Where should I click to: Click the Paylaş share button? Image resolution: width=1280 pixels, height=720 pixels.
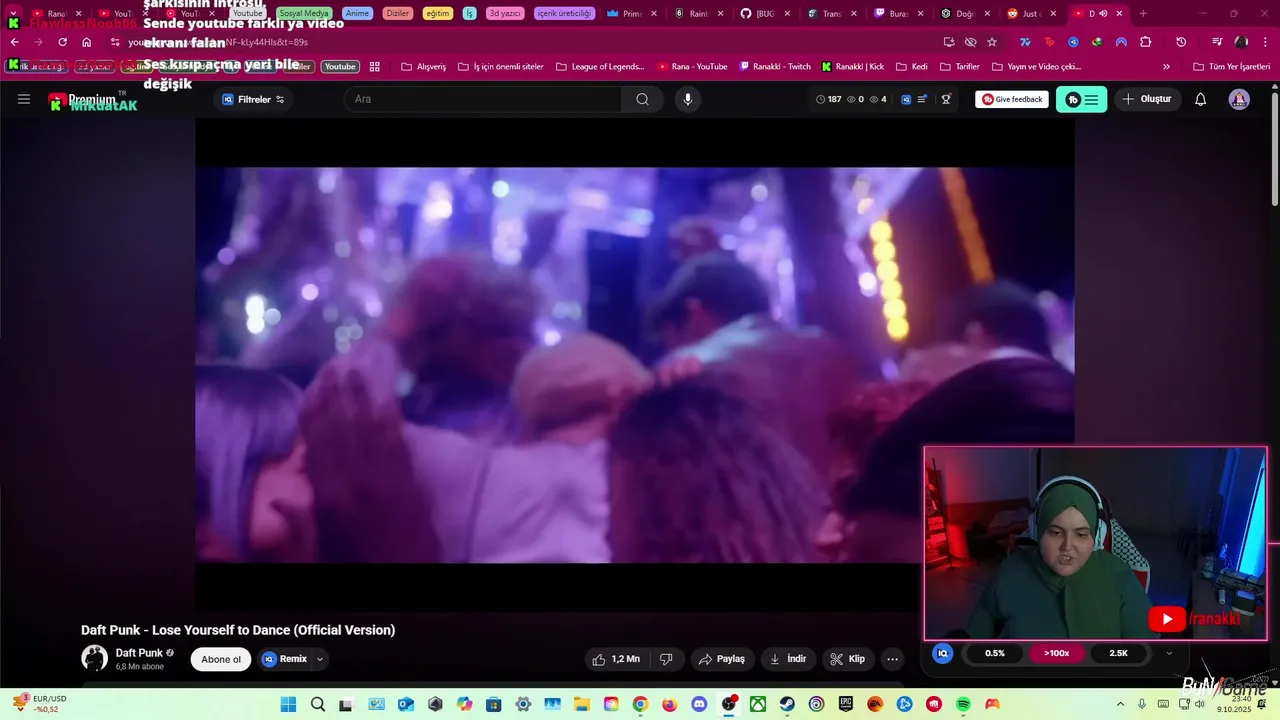point(721,659)
